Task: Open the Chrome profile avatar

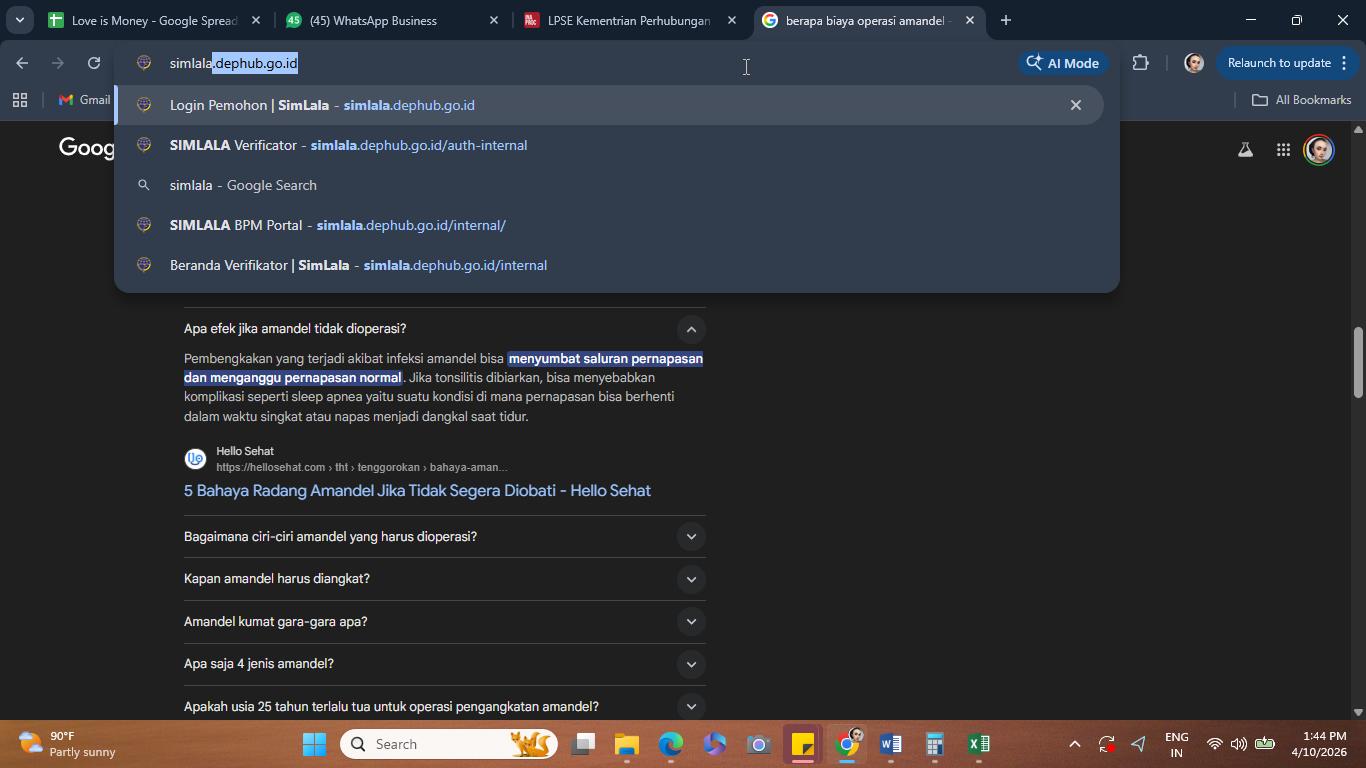Action: [1193, 63]
